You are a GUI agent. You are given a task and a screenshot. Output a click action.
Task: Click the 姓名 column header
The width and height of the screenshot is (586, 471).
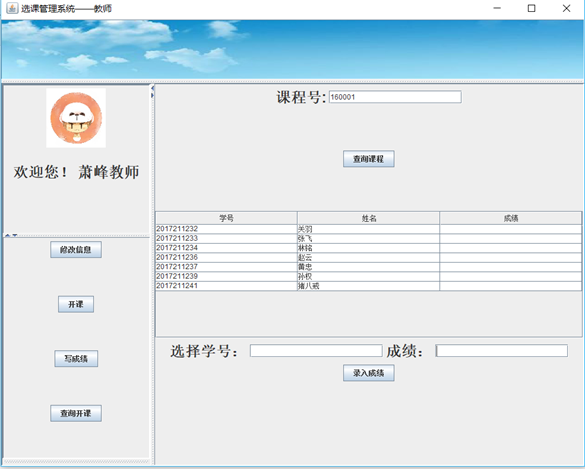368,218
